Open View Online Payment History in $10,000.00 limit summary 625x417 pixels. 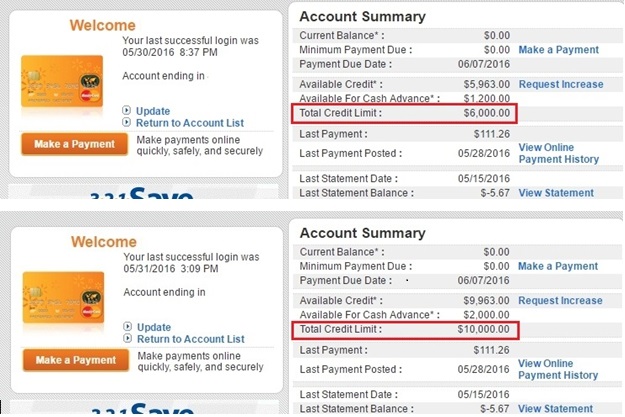[x=558, y=370]
